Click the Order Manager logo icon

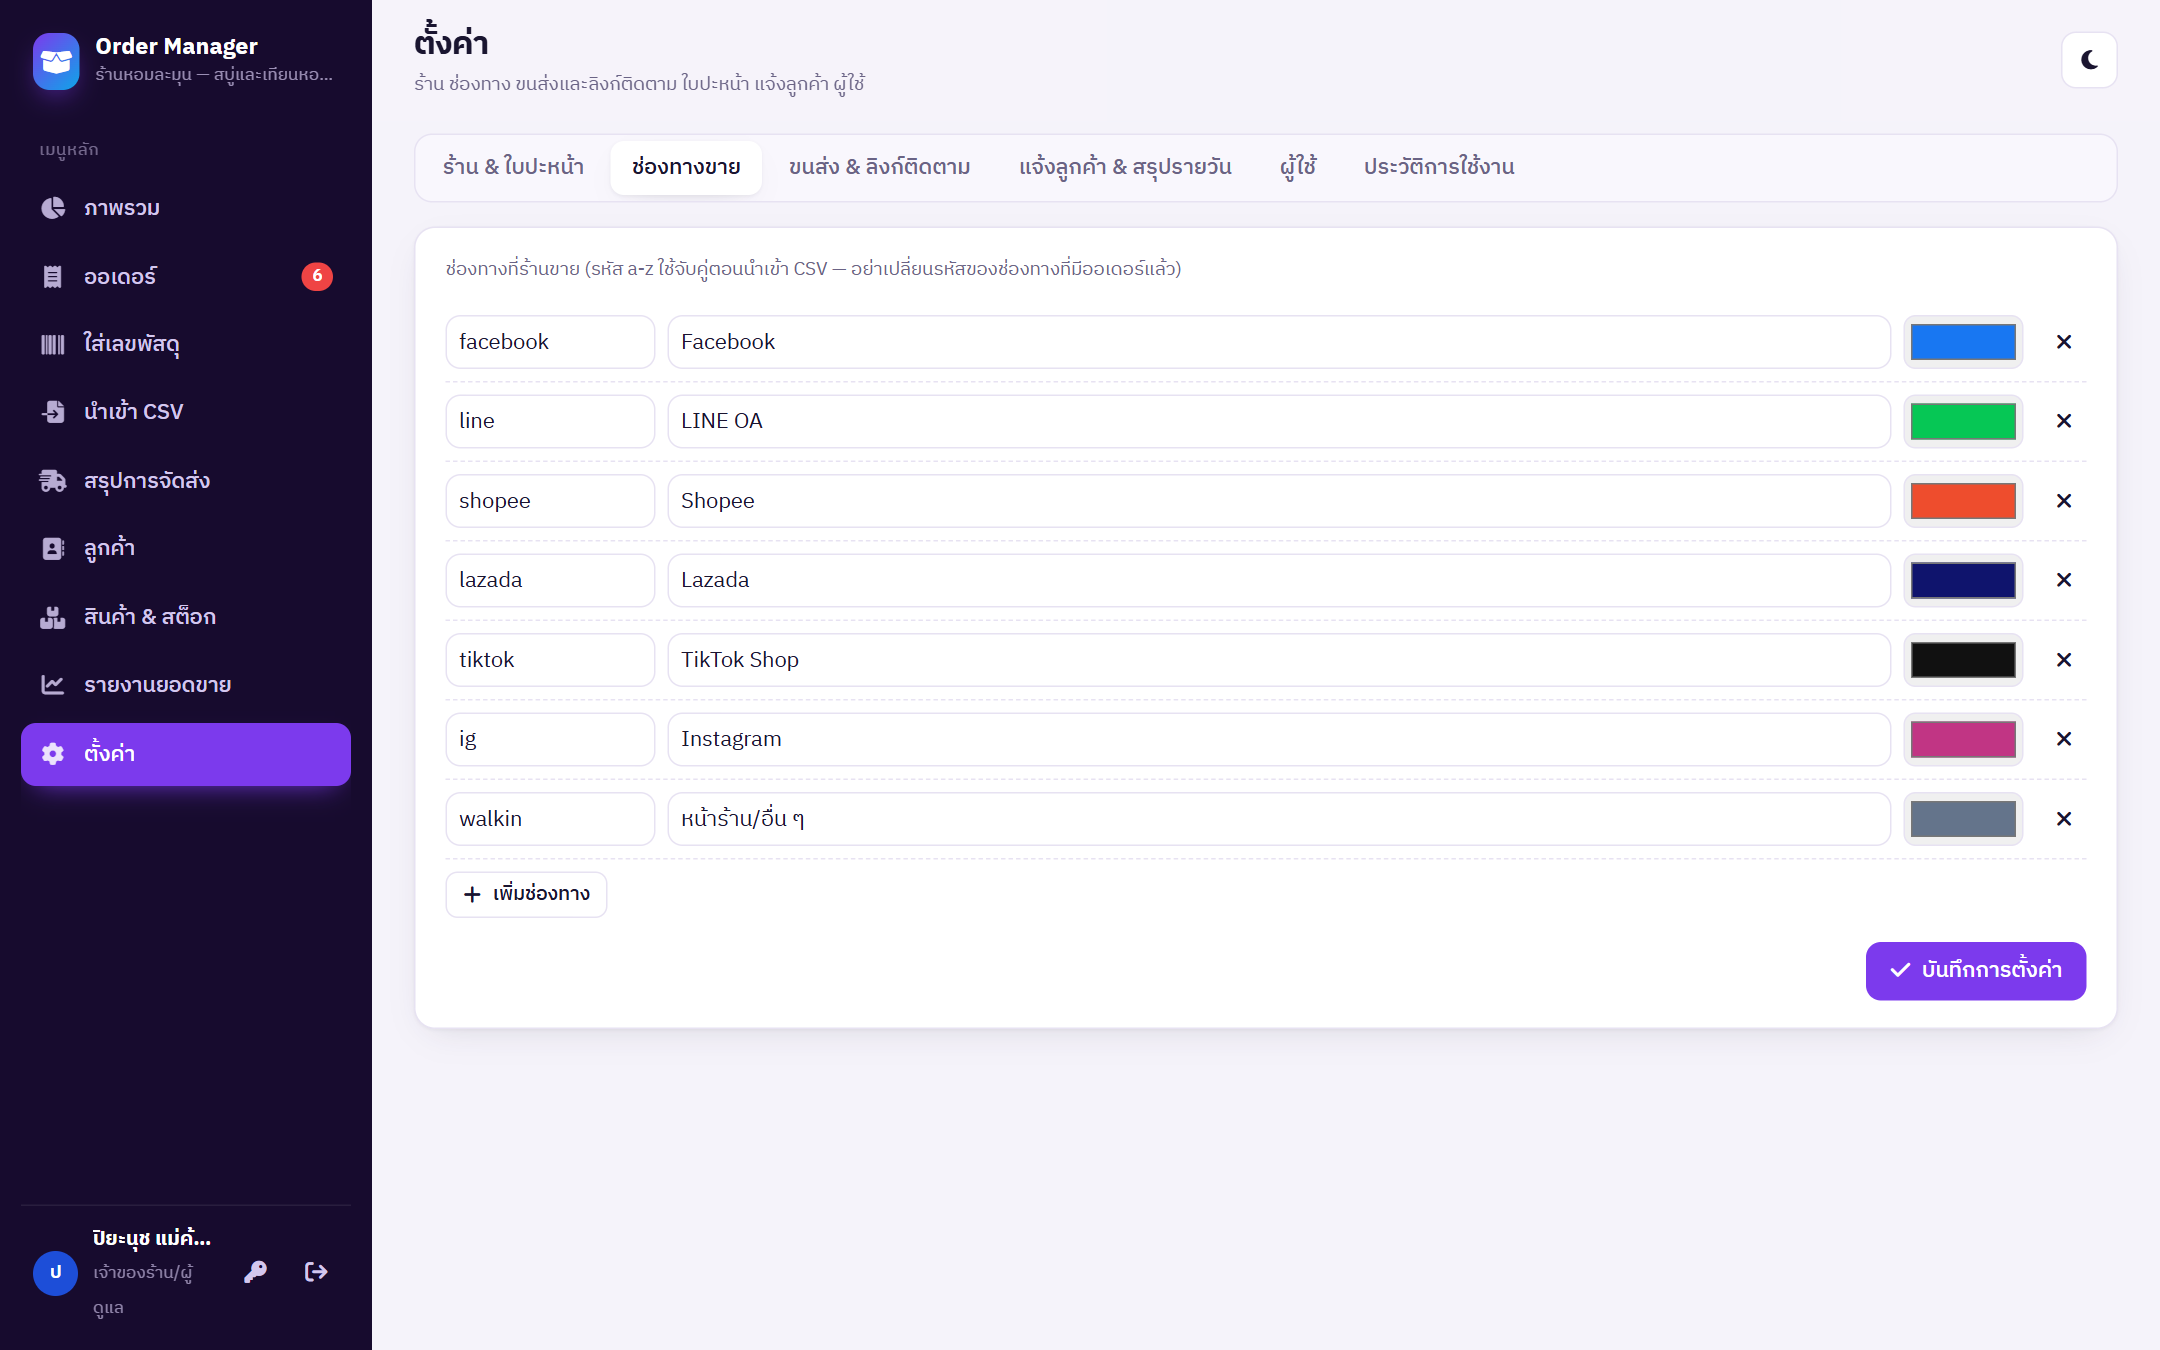pyautogui.click(x=56, y=60)
